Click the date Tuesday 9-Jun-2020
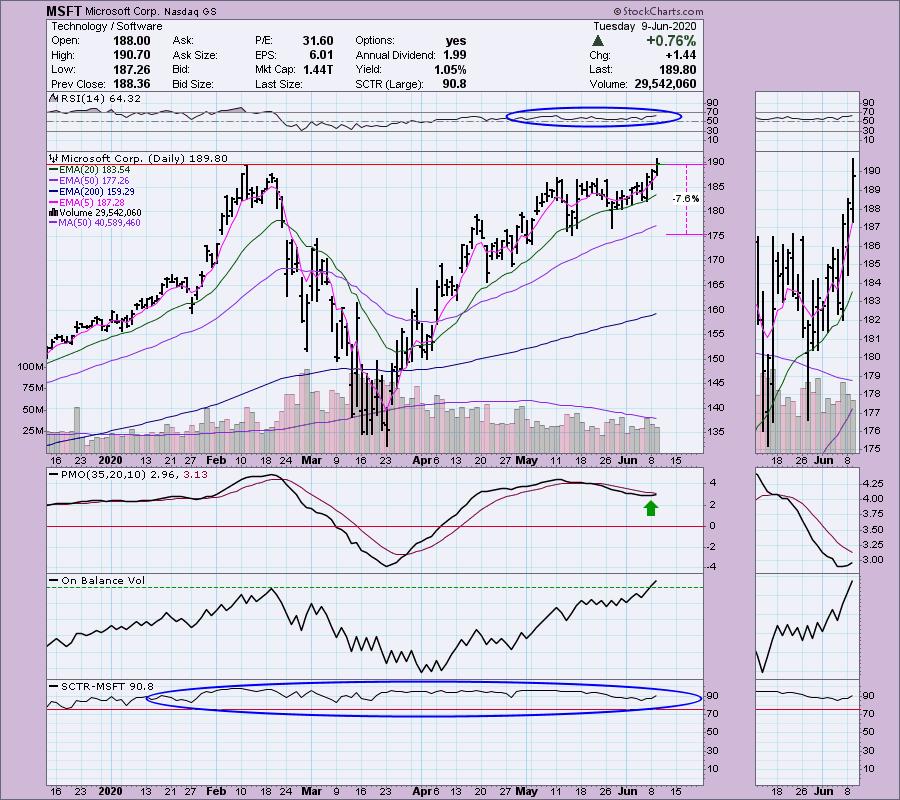 645,26
